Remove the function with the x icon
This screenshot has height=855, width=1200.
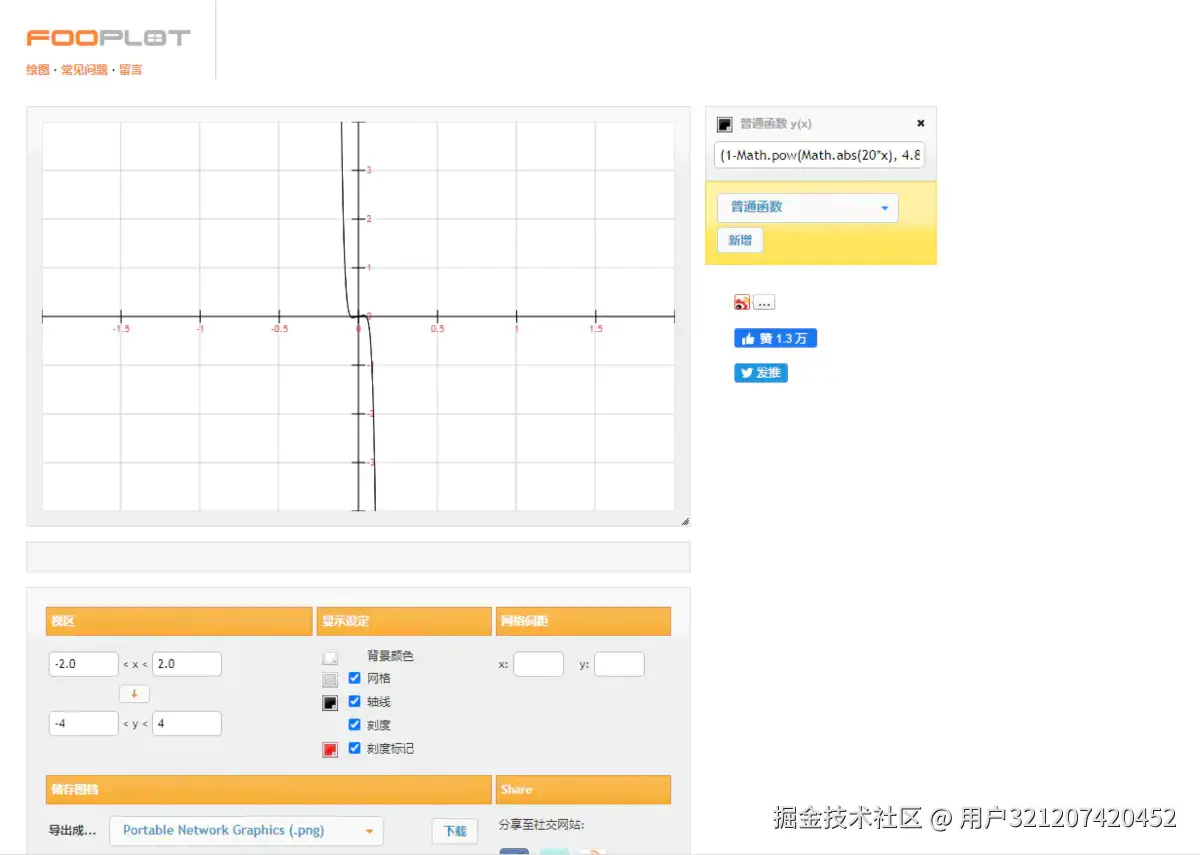point(921,123)
